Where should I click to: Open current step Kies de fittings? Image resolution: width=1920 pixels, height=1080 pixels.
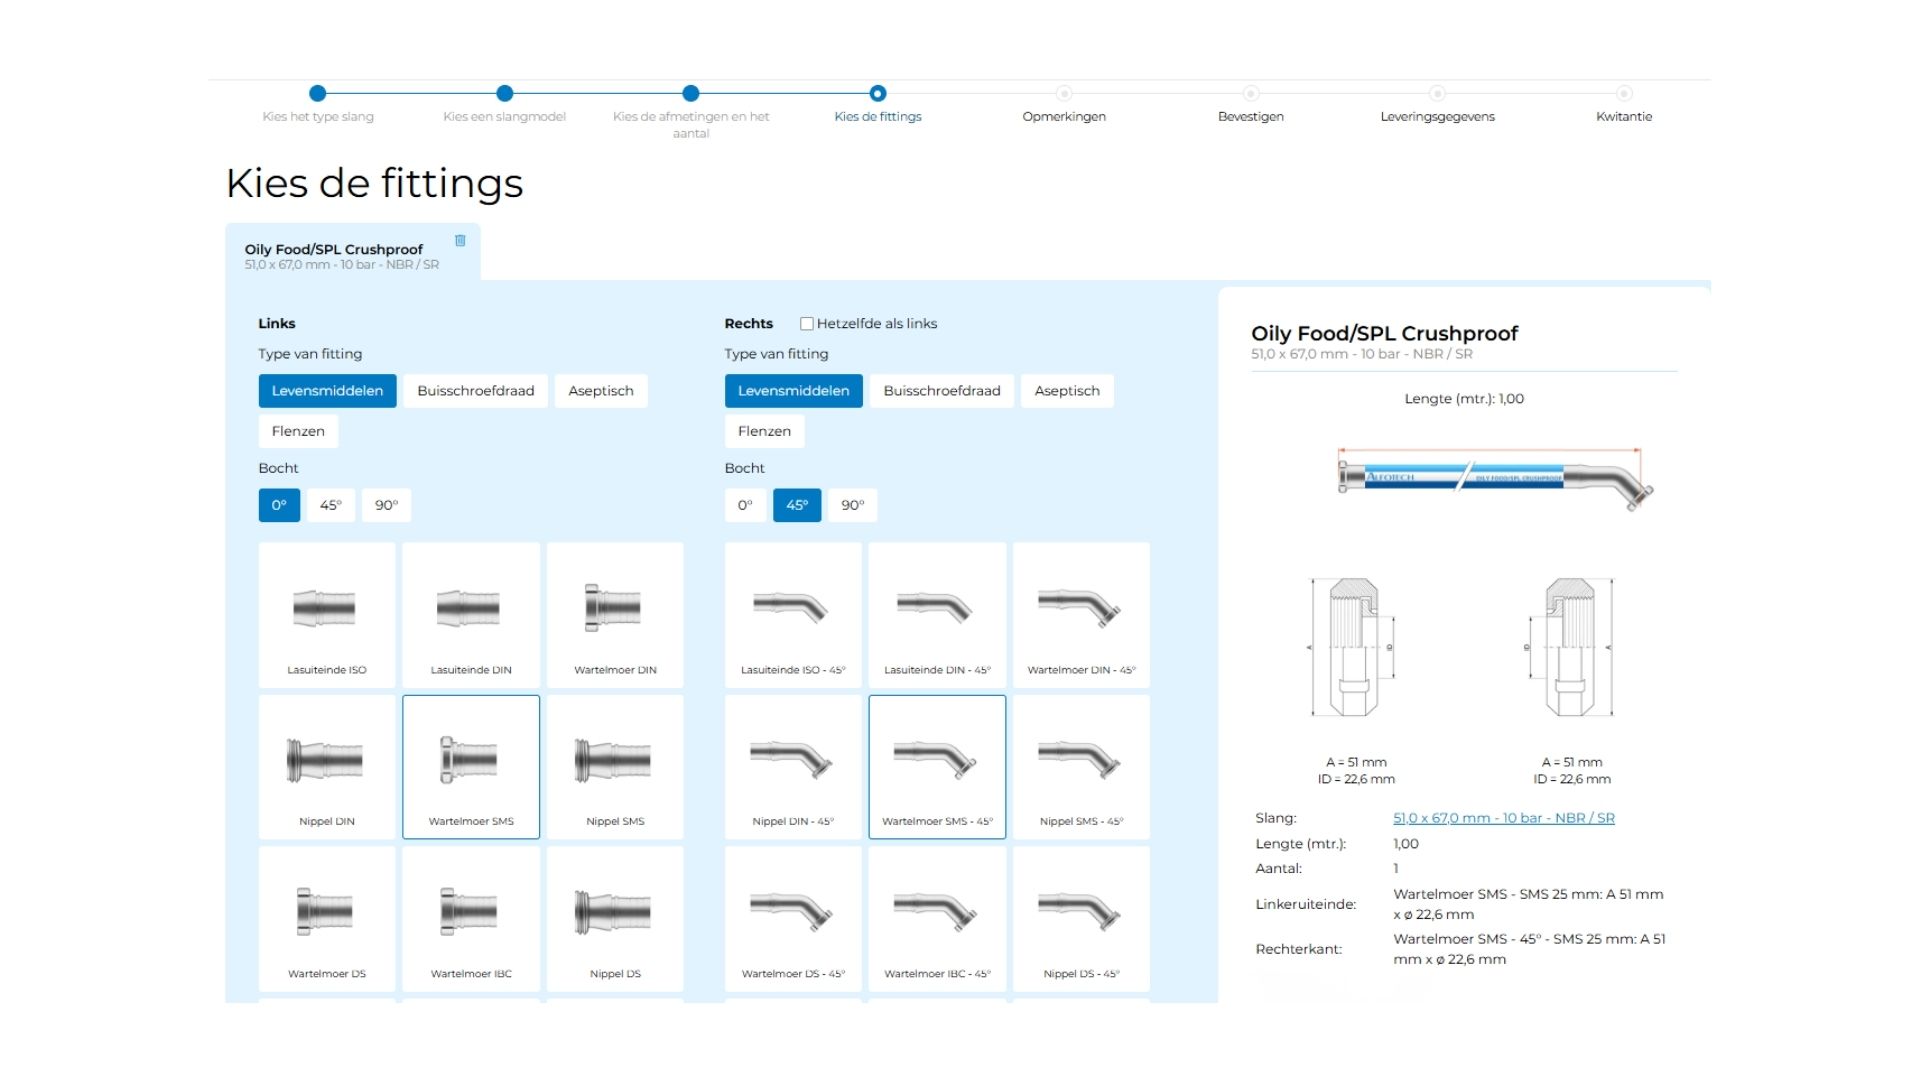(878, 104)
